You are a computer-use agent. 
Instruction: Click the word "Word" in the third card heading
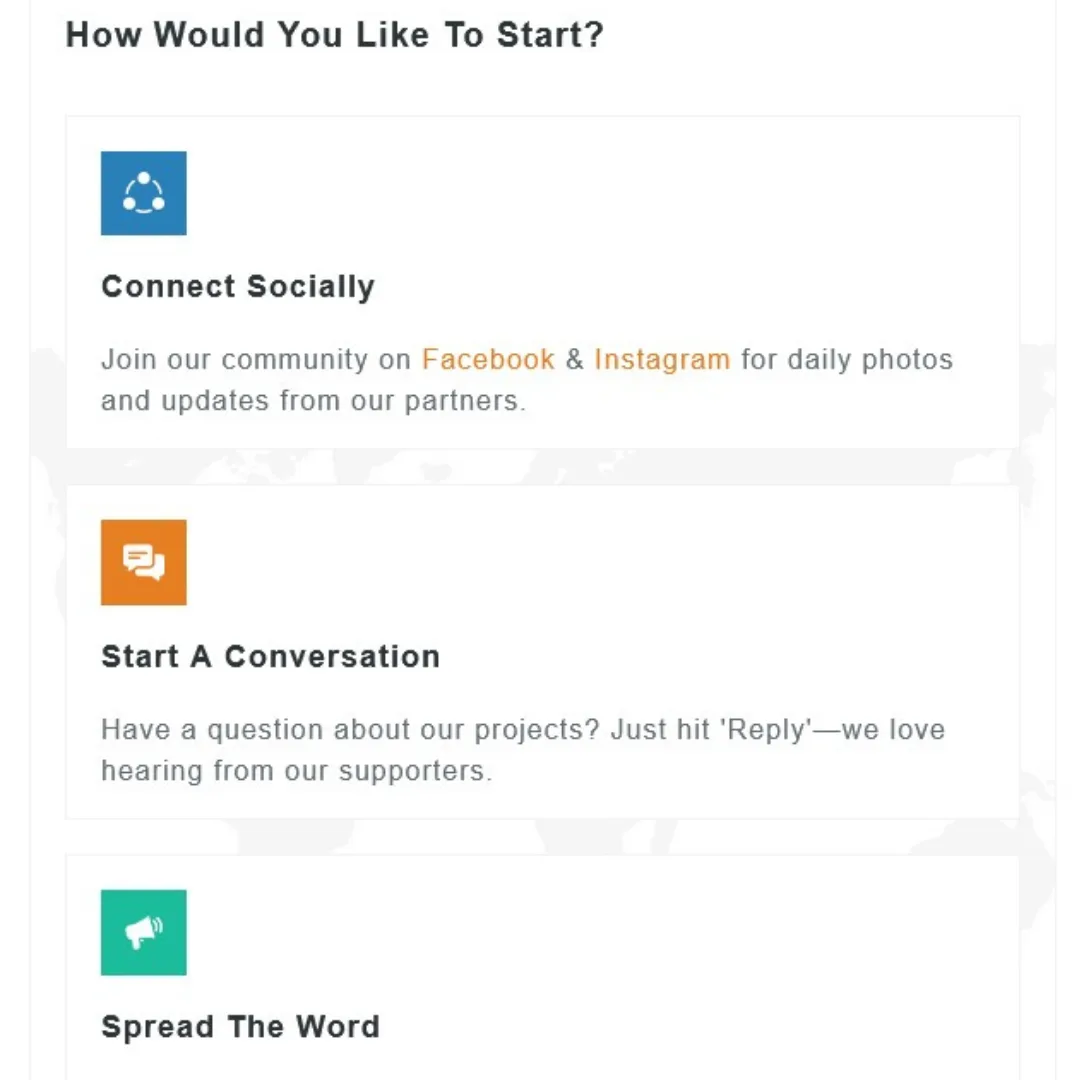[x=337, y=1027]
